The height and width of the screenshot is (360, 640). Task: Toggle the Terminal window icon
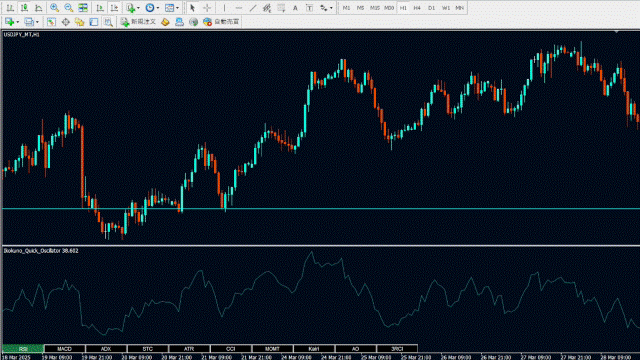click(x=94, y=22)
